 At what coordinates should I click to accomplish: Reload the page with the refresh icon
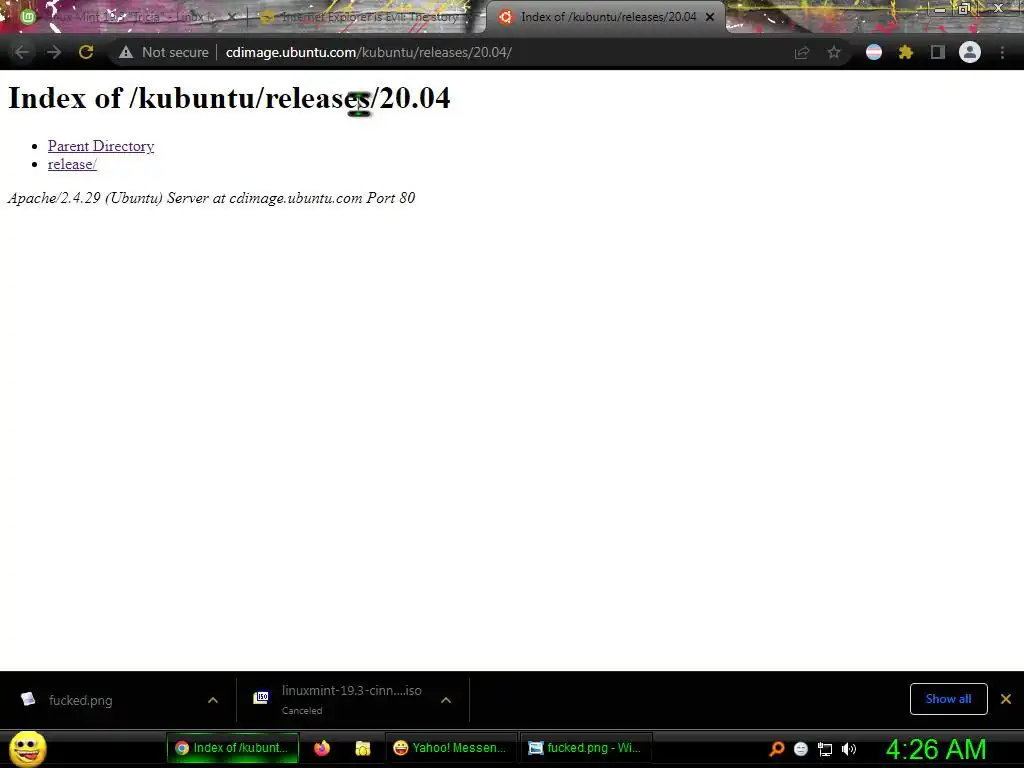tap(86, 52)
